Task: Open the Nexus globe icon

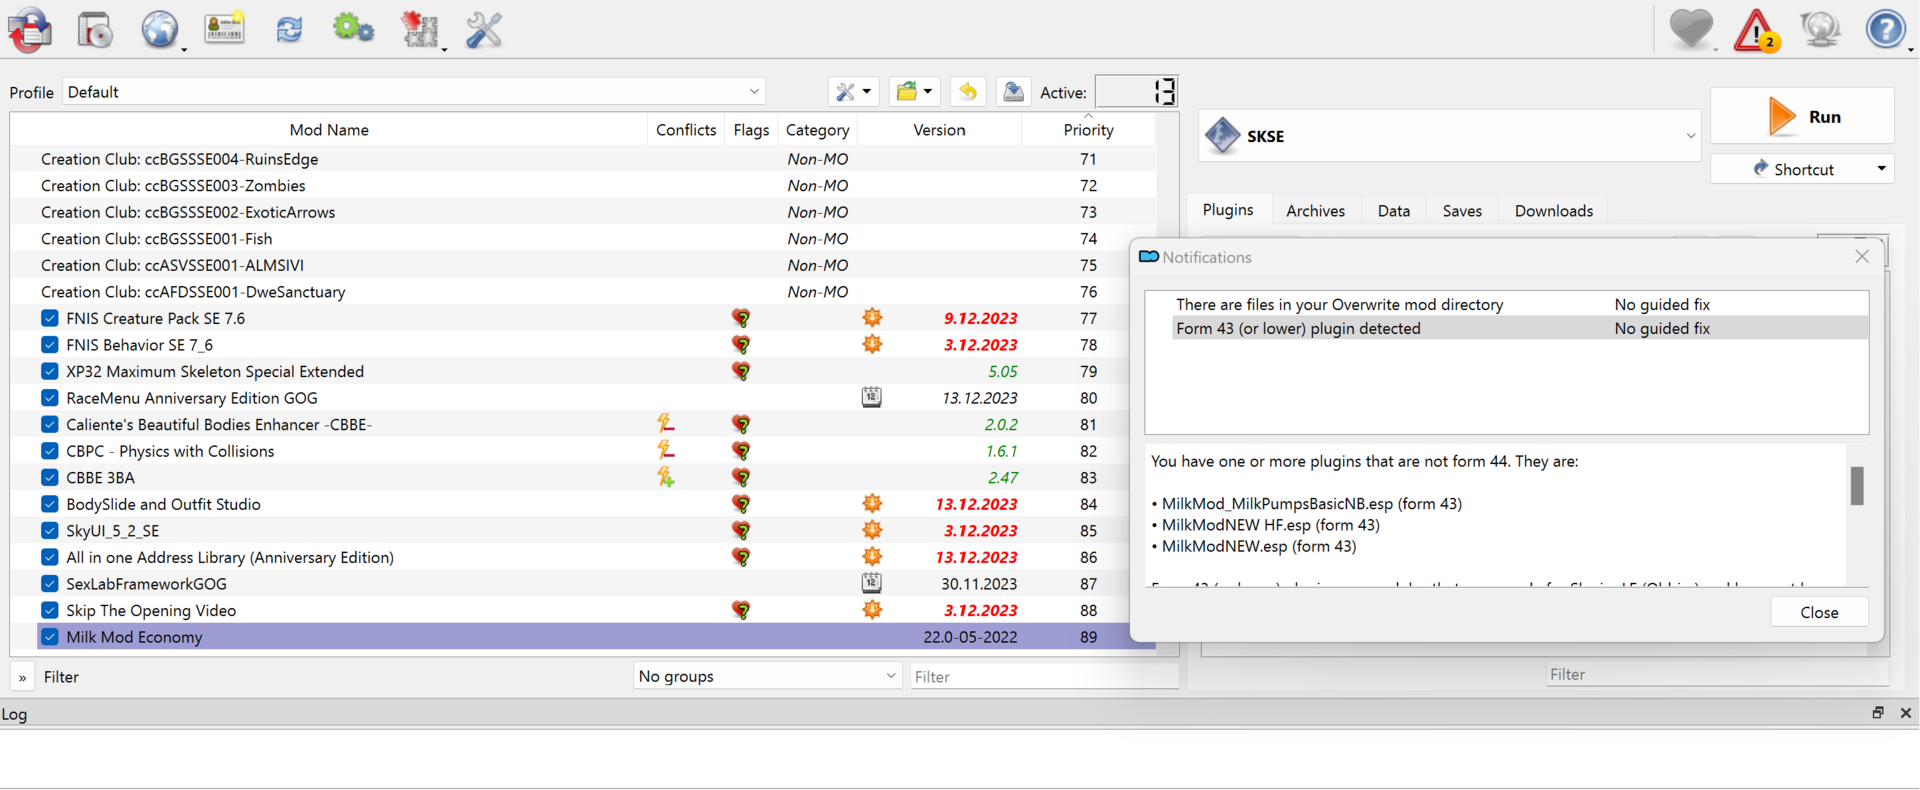Action: 159,30
